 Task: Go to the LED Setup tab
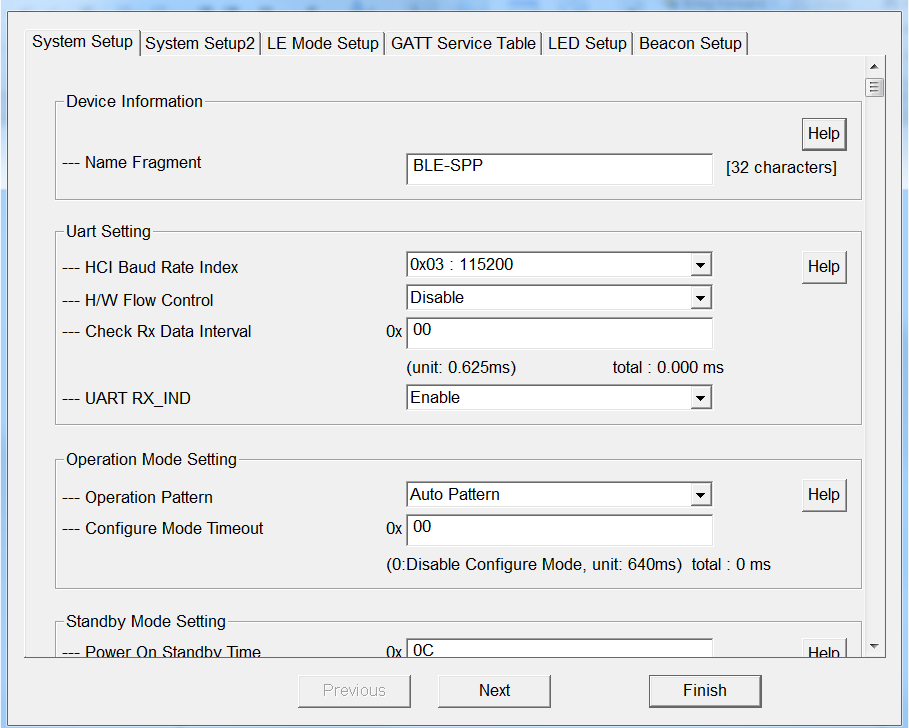click(587, 44)
